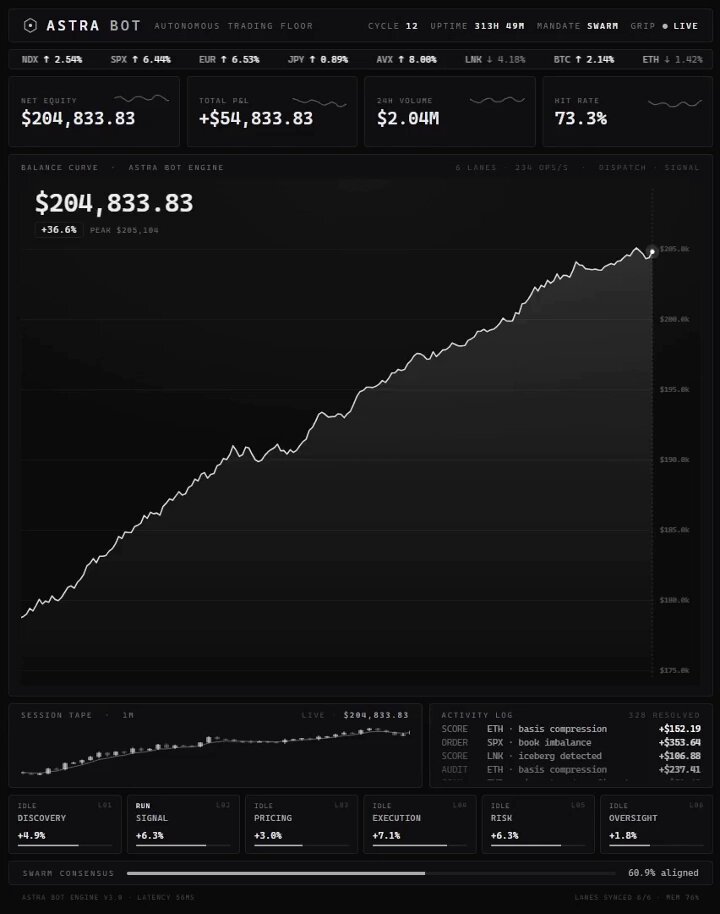720x914 pixels.
Task: Select the latest point marker on balance curve
Action: point(652,252)
